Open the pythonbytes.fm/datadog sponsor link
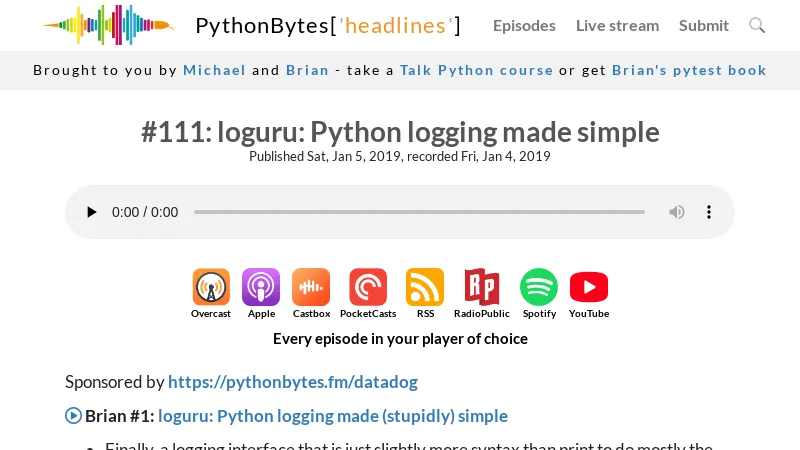 [292, 381]
